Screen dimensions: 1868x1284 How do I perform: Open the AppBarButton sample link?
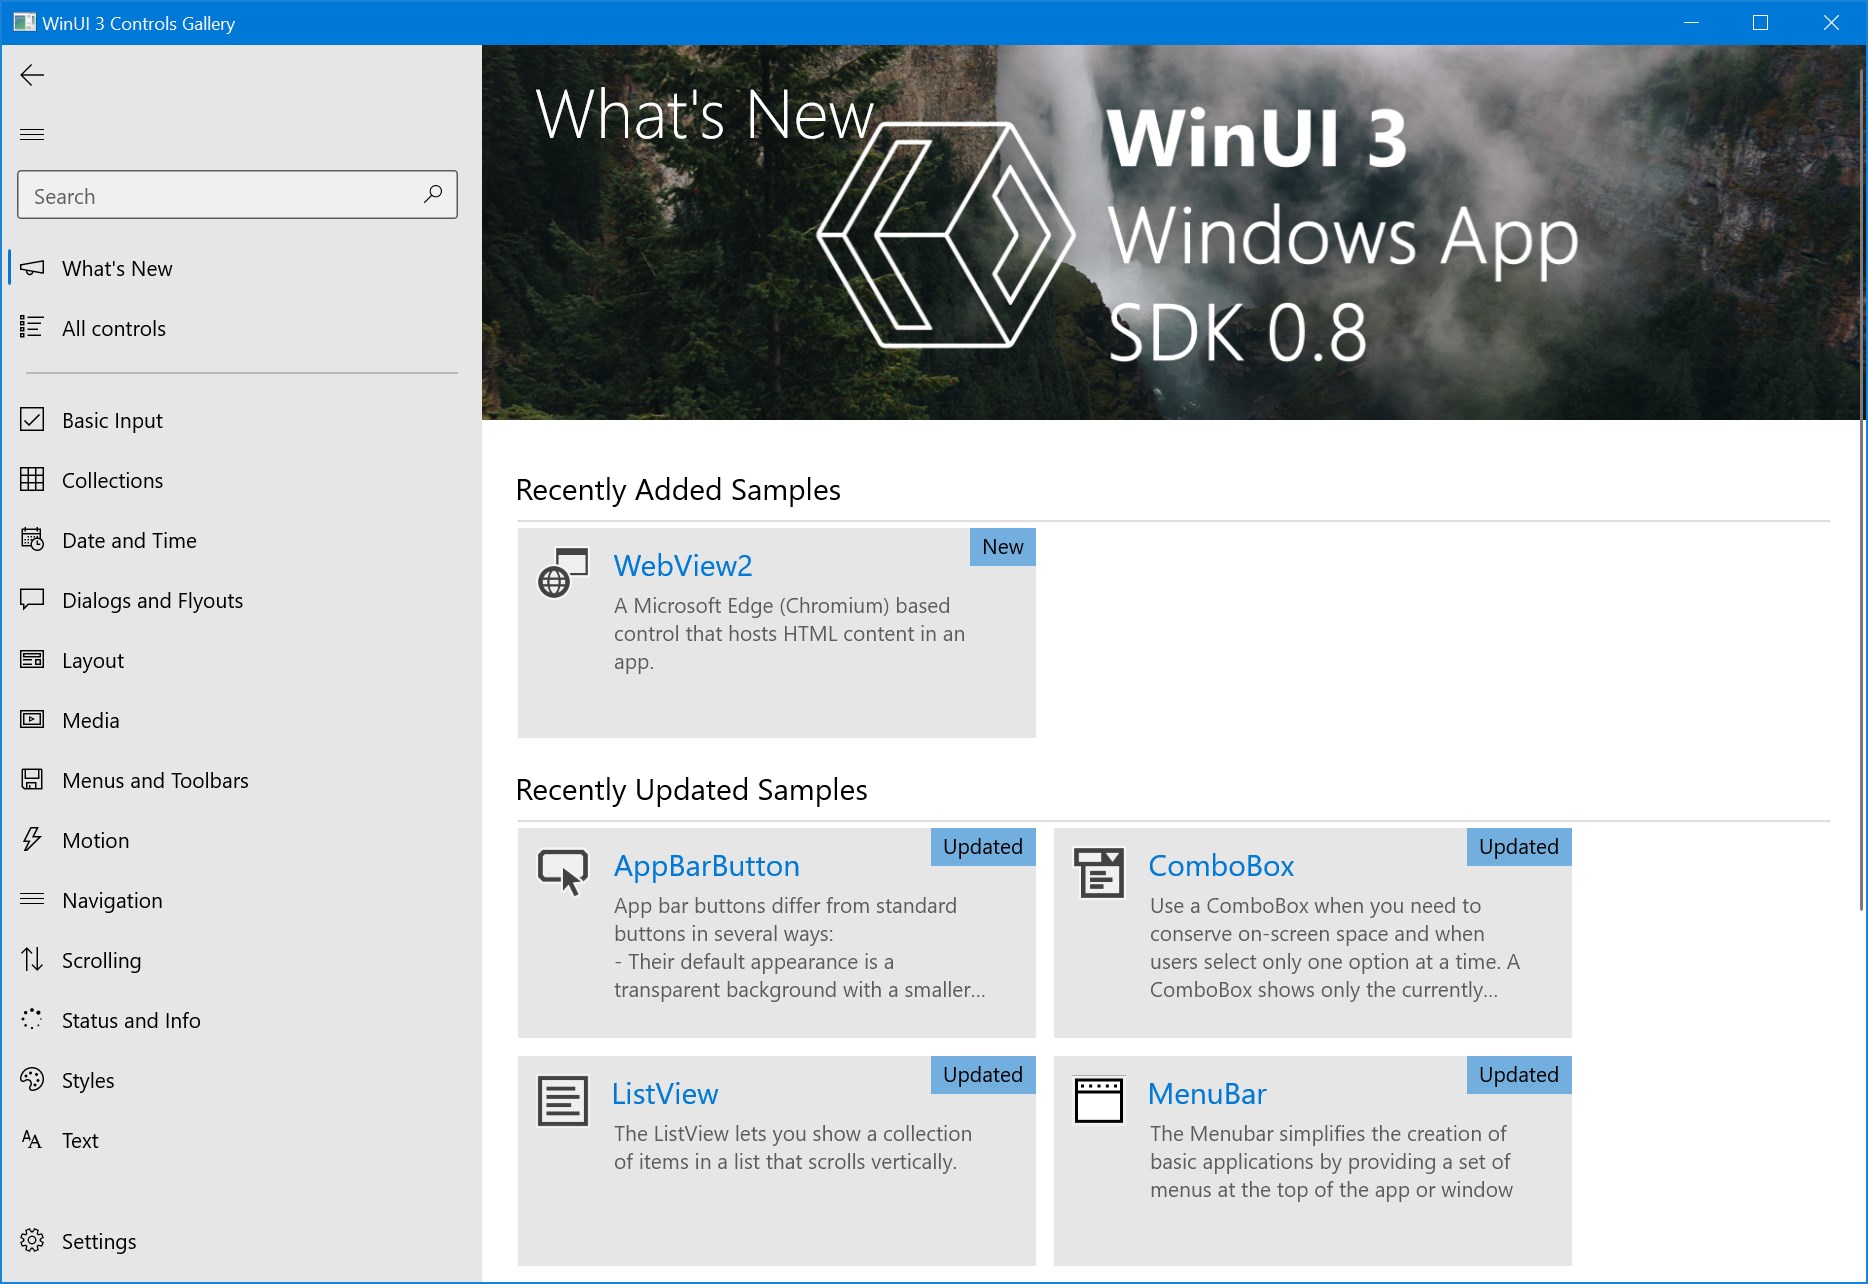click(707, 866)
